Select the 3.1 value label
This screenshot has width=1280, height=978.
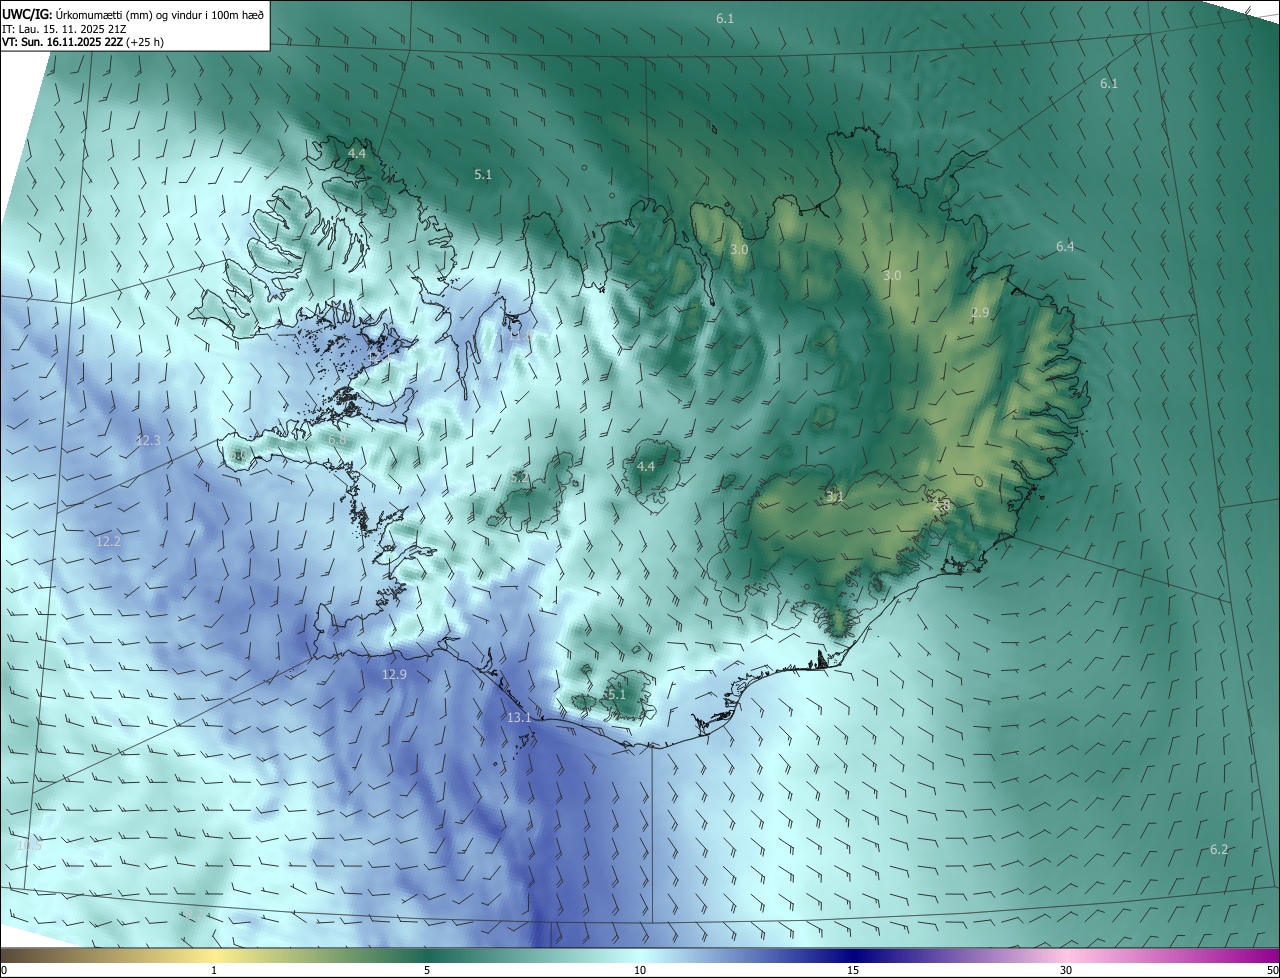(834, 495)
